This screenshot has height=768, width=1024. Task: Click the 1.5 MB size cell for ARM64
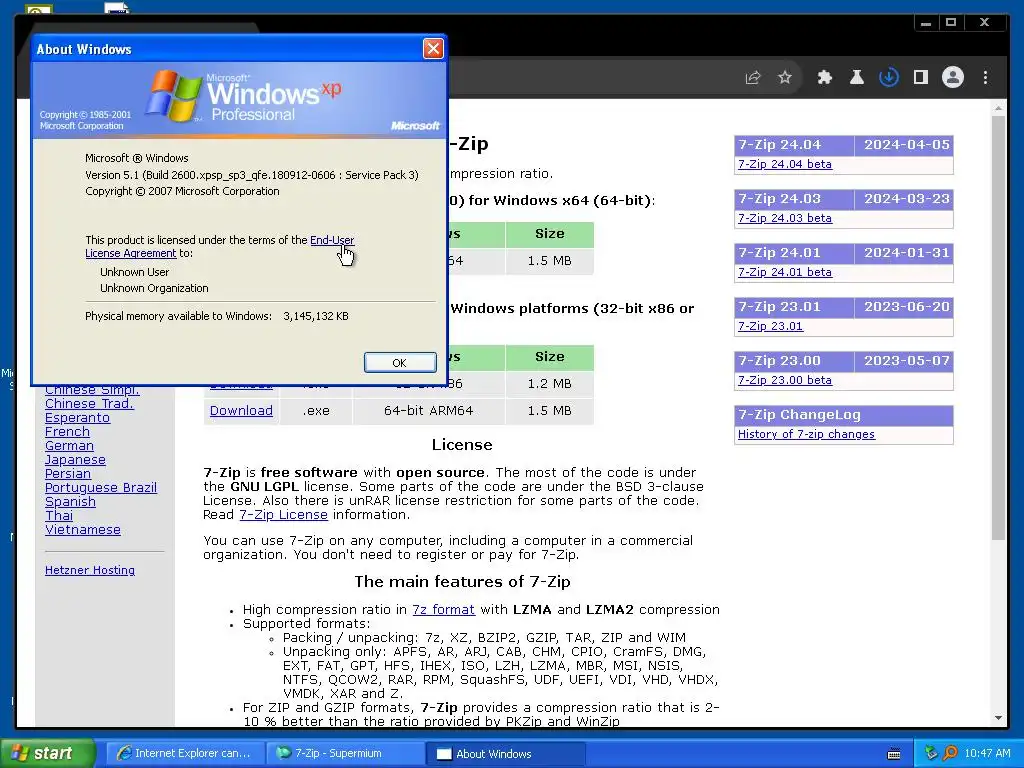point(549,411)
